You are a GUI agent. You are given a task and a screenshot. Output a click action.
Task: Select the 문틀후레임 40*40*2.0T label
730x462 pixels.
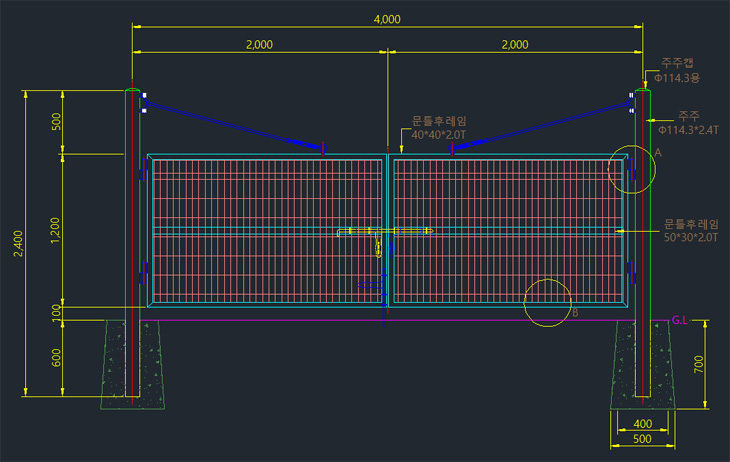point(439,127)
